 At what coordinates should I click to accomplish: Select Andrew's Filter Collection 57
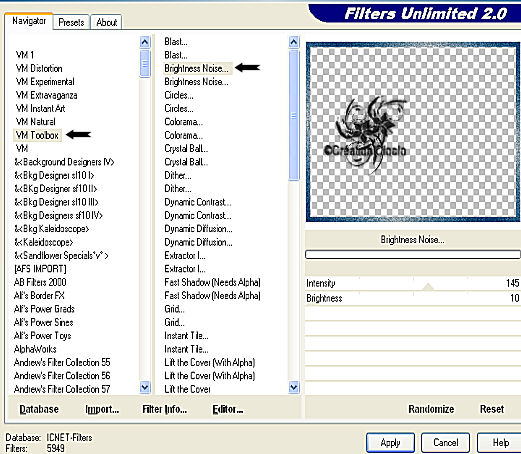[x=62, y=389]
